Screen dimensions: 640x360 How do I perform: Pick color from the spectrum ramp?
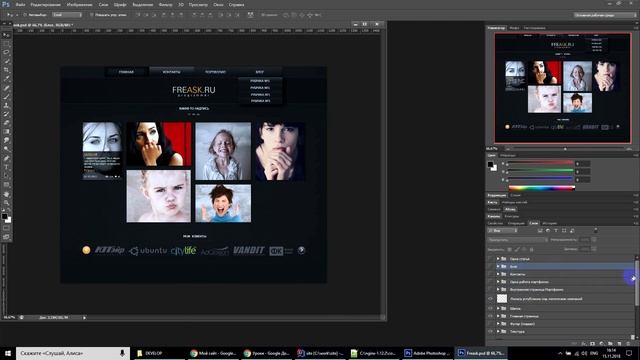542,188
